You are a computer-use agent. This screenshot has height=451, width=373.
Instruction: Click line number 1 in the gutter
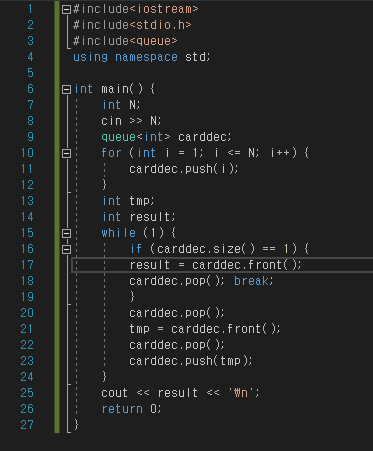coord(30,9)
